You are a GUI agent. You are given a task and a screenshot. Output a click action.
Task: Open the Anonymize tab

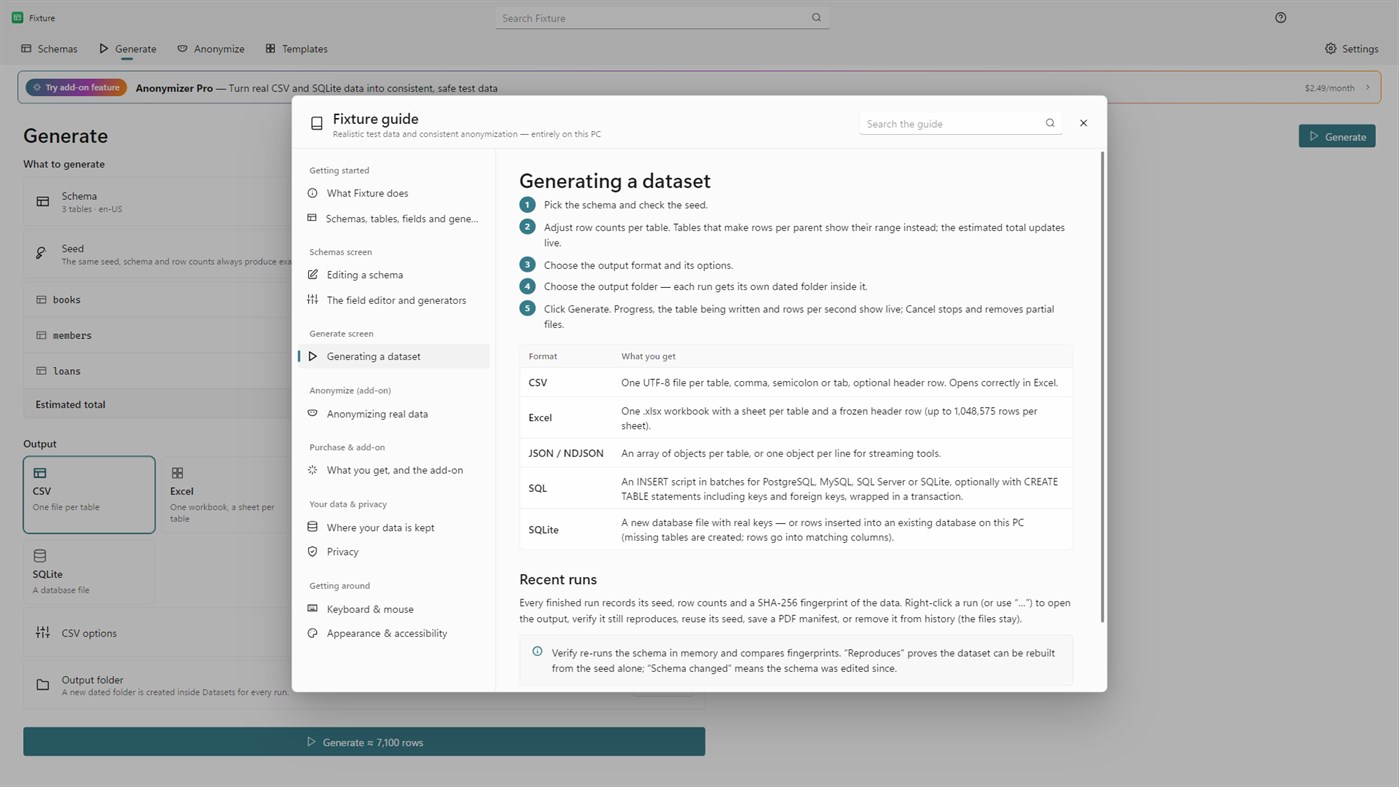pos(211,49)
